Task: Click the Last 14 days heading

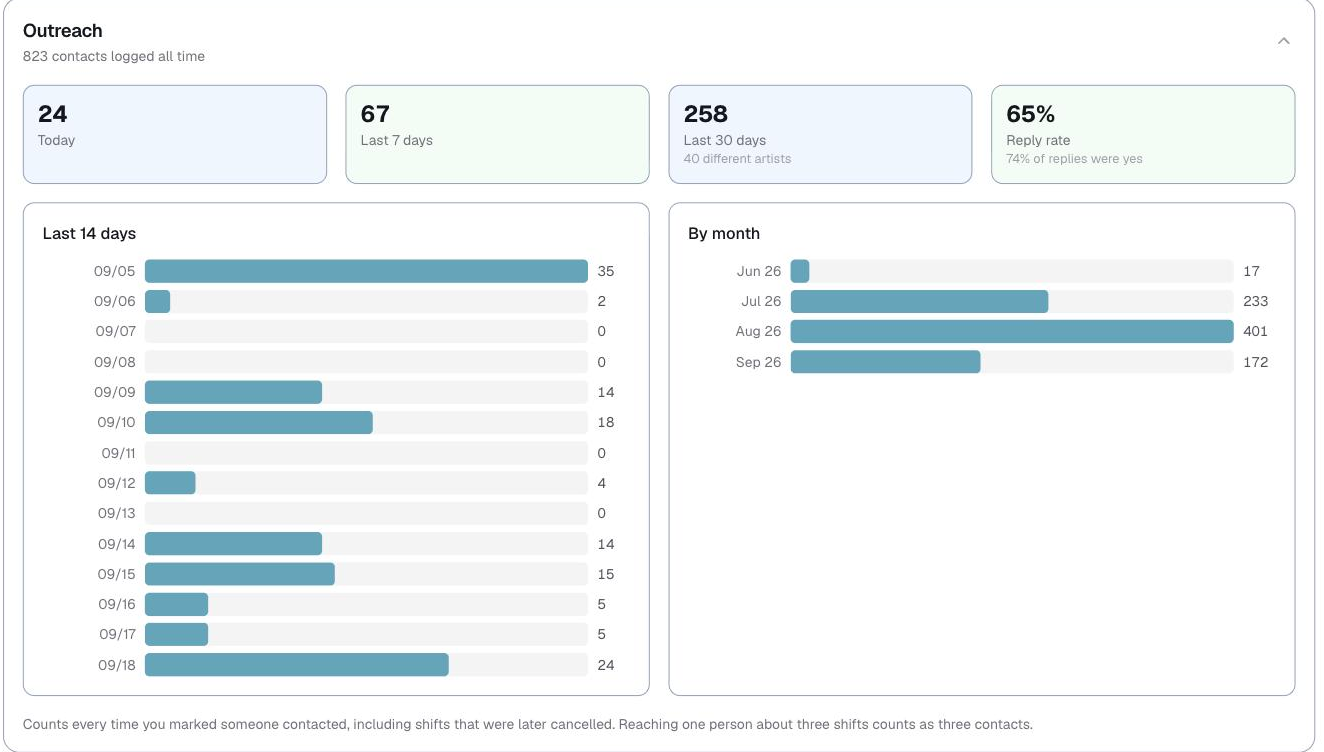Action: point(89,233)
